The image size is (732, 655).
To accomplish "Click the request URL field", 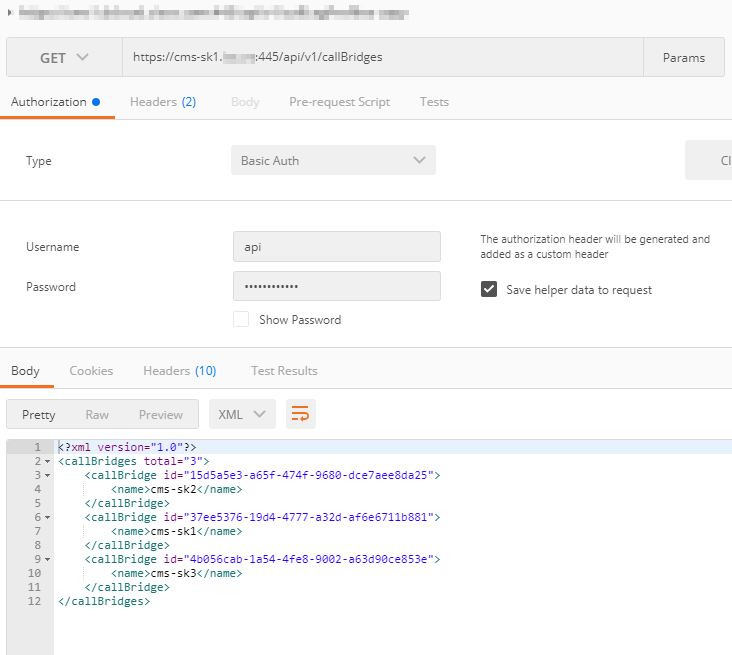I will pyautogui.click(x=383, y=57).
